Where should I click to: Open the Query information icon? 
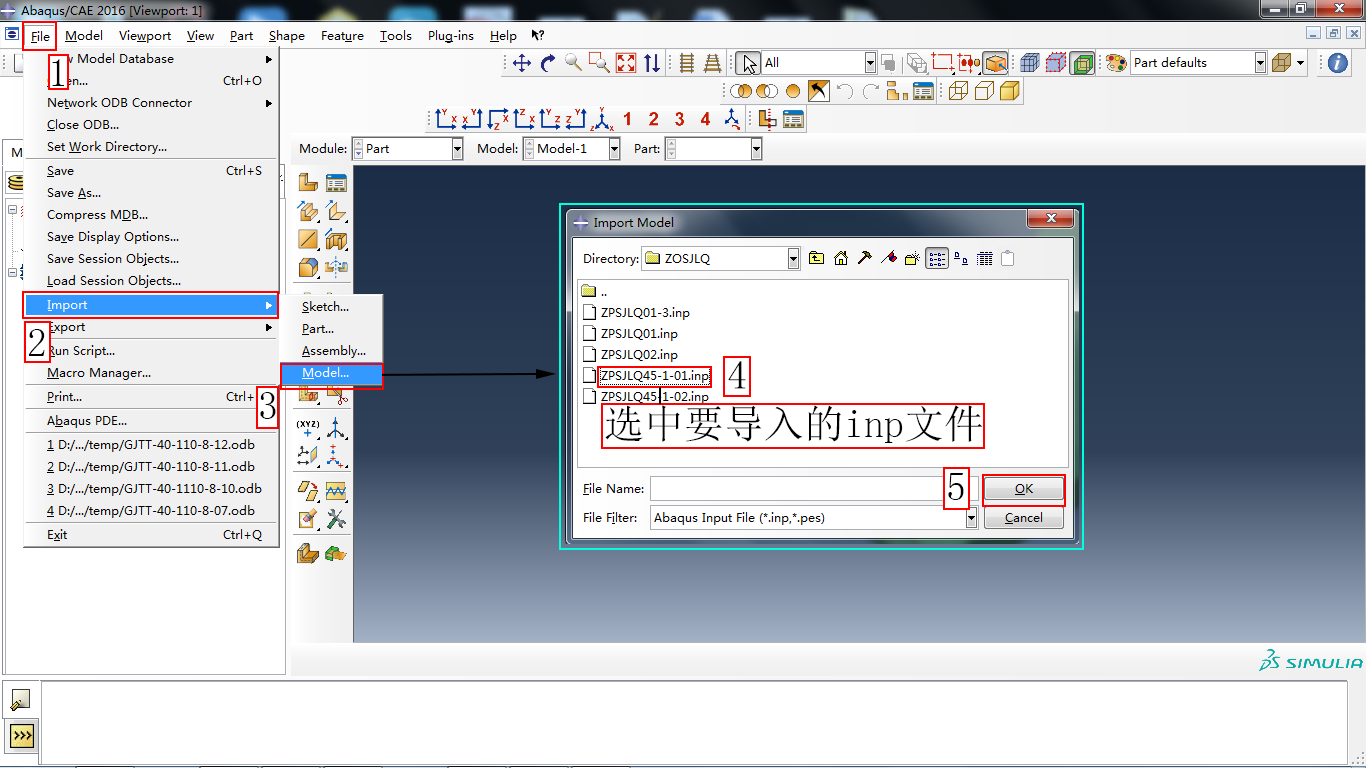tap(1338, 63)
